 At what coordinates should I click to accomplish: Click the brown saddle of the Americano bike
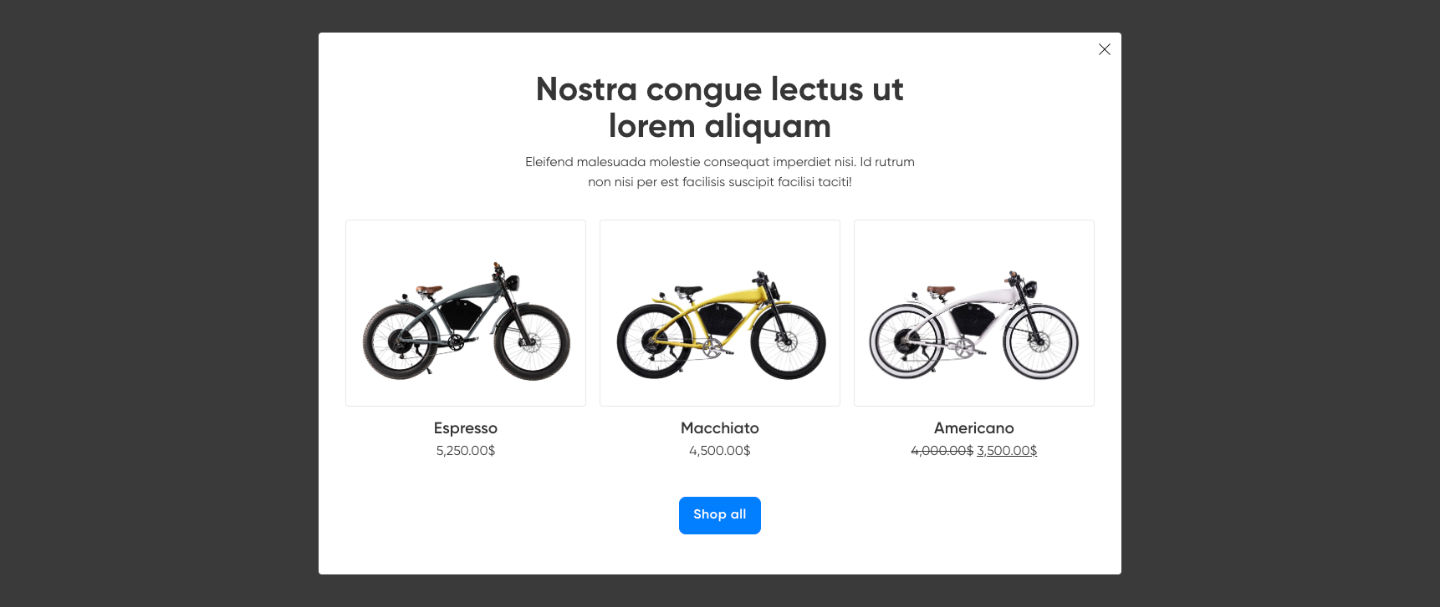[x=941, y=291]
